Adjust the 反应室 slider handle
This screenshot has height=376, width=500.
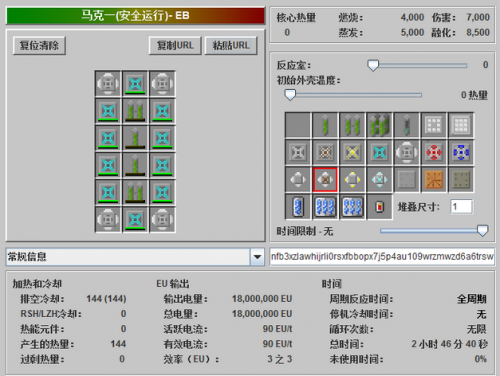[x=373, y=65]
